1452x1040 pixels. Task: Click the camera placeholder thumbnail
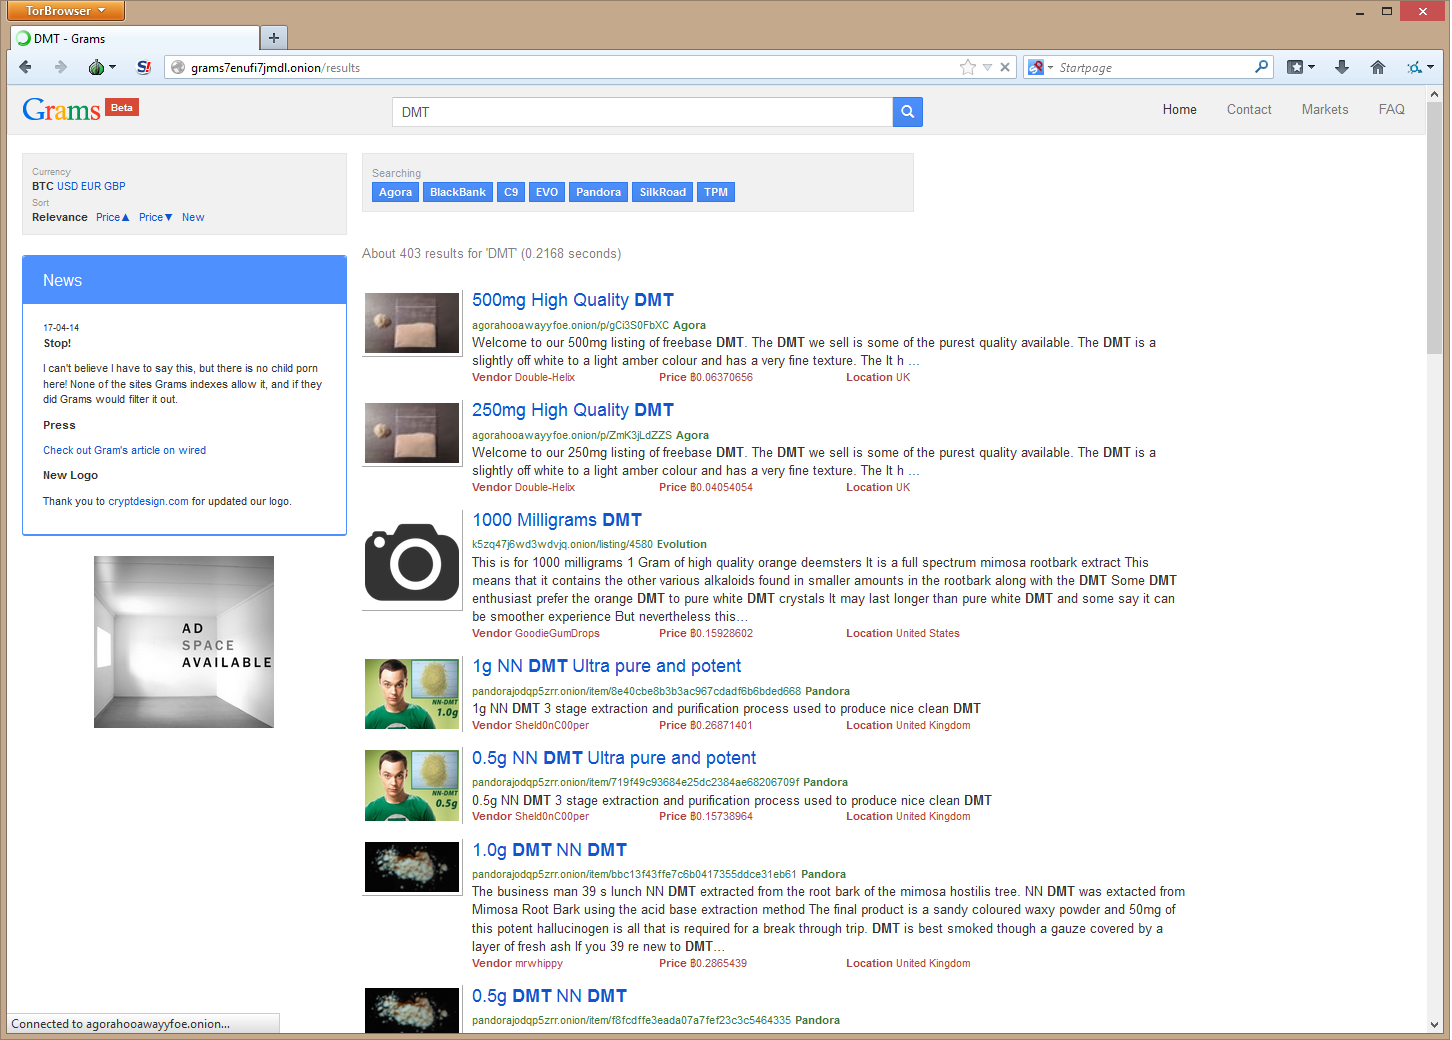point(412,562)
